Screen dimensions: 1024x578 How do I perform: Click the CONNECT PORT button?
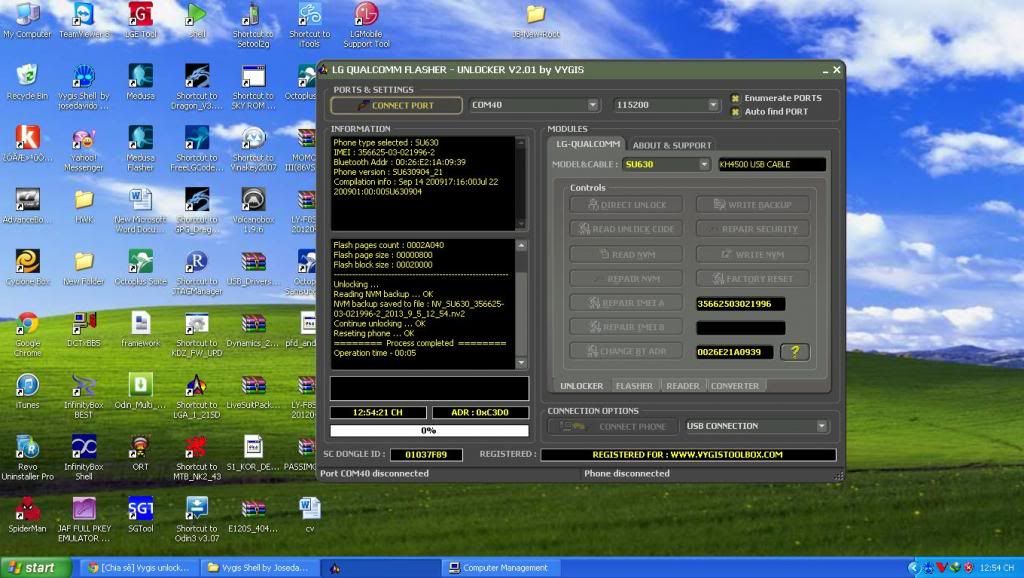coord(396,105)
